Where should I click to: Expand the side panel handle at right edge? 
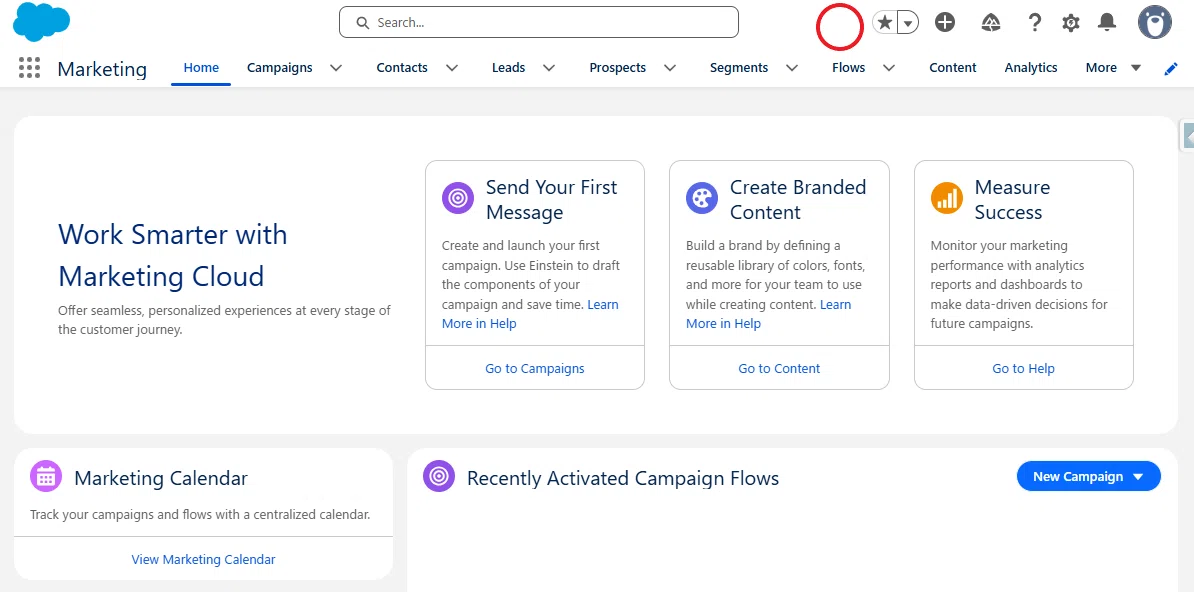click(1187, 136)
